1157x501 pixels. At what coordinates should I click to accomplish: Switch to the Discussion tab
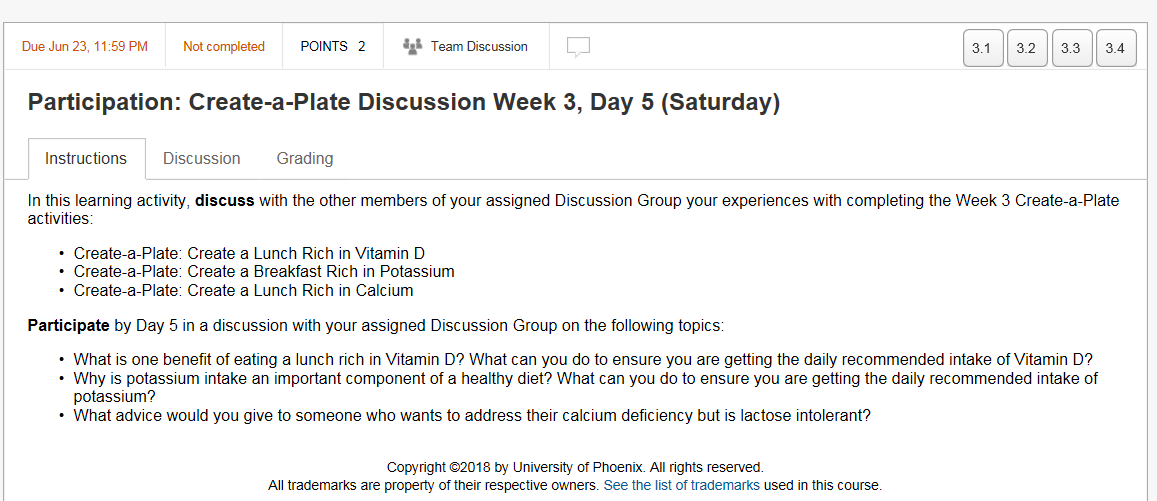pos(201,158)
